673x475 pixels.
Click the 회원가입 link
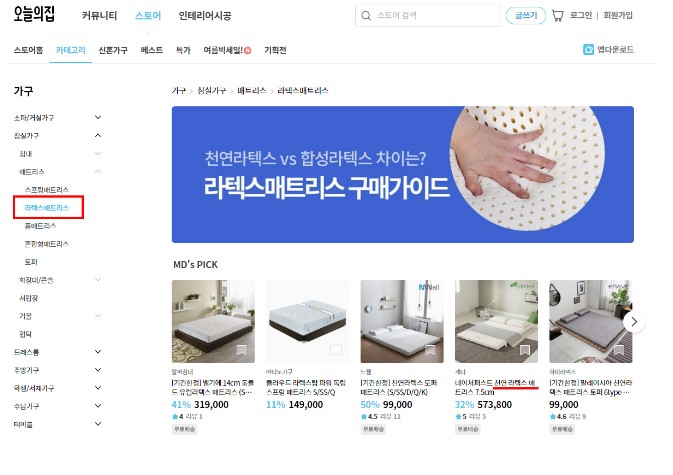coord(618,15)
